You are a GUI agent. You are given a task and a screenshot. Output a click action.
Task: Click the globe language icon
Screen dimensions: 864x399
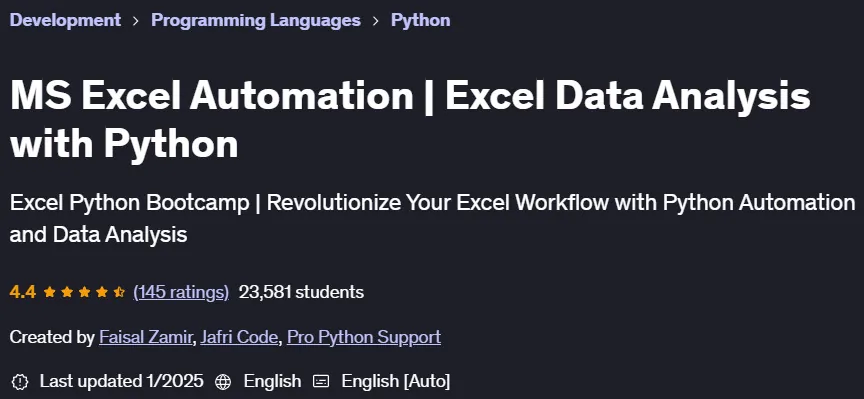(223, 381)
